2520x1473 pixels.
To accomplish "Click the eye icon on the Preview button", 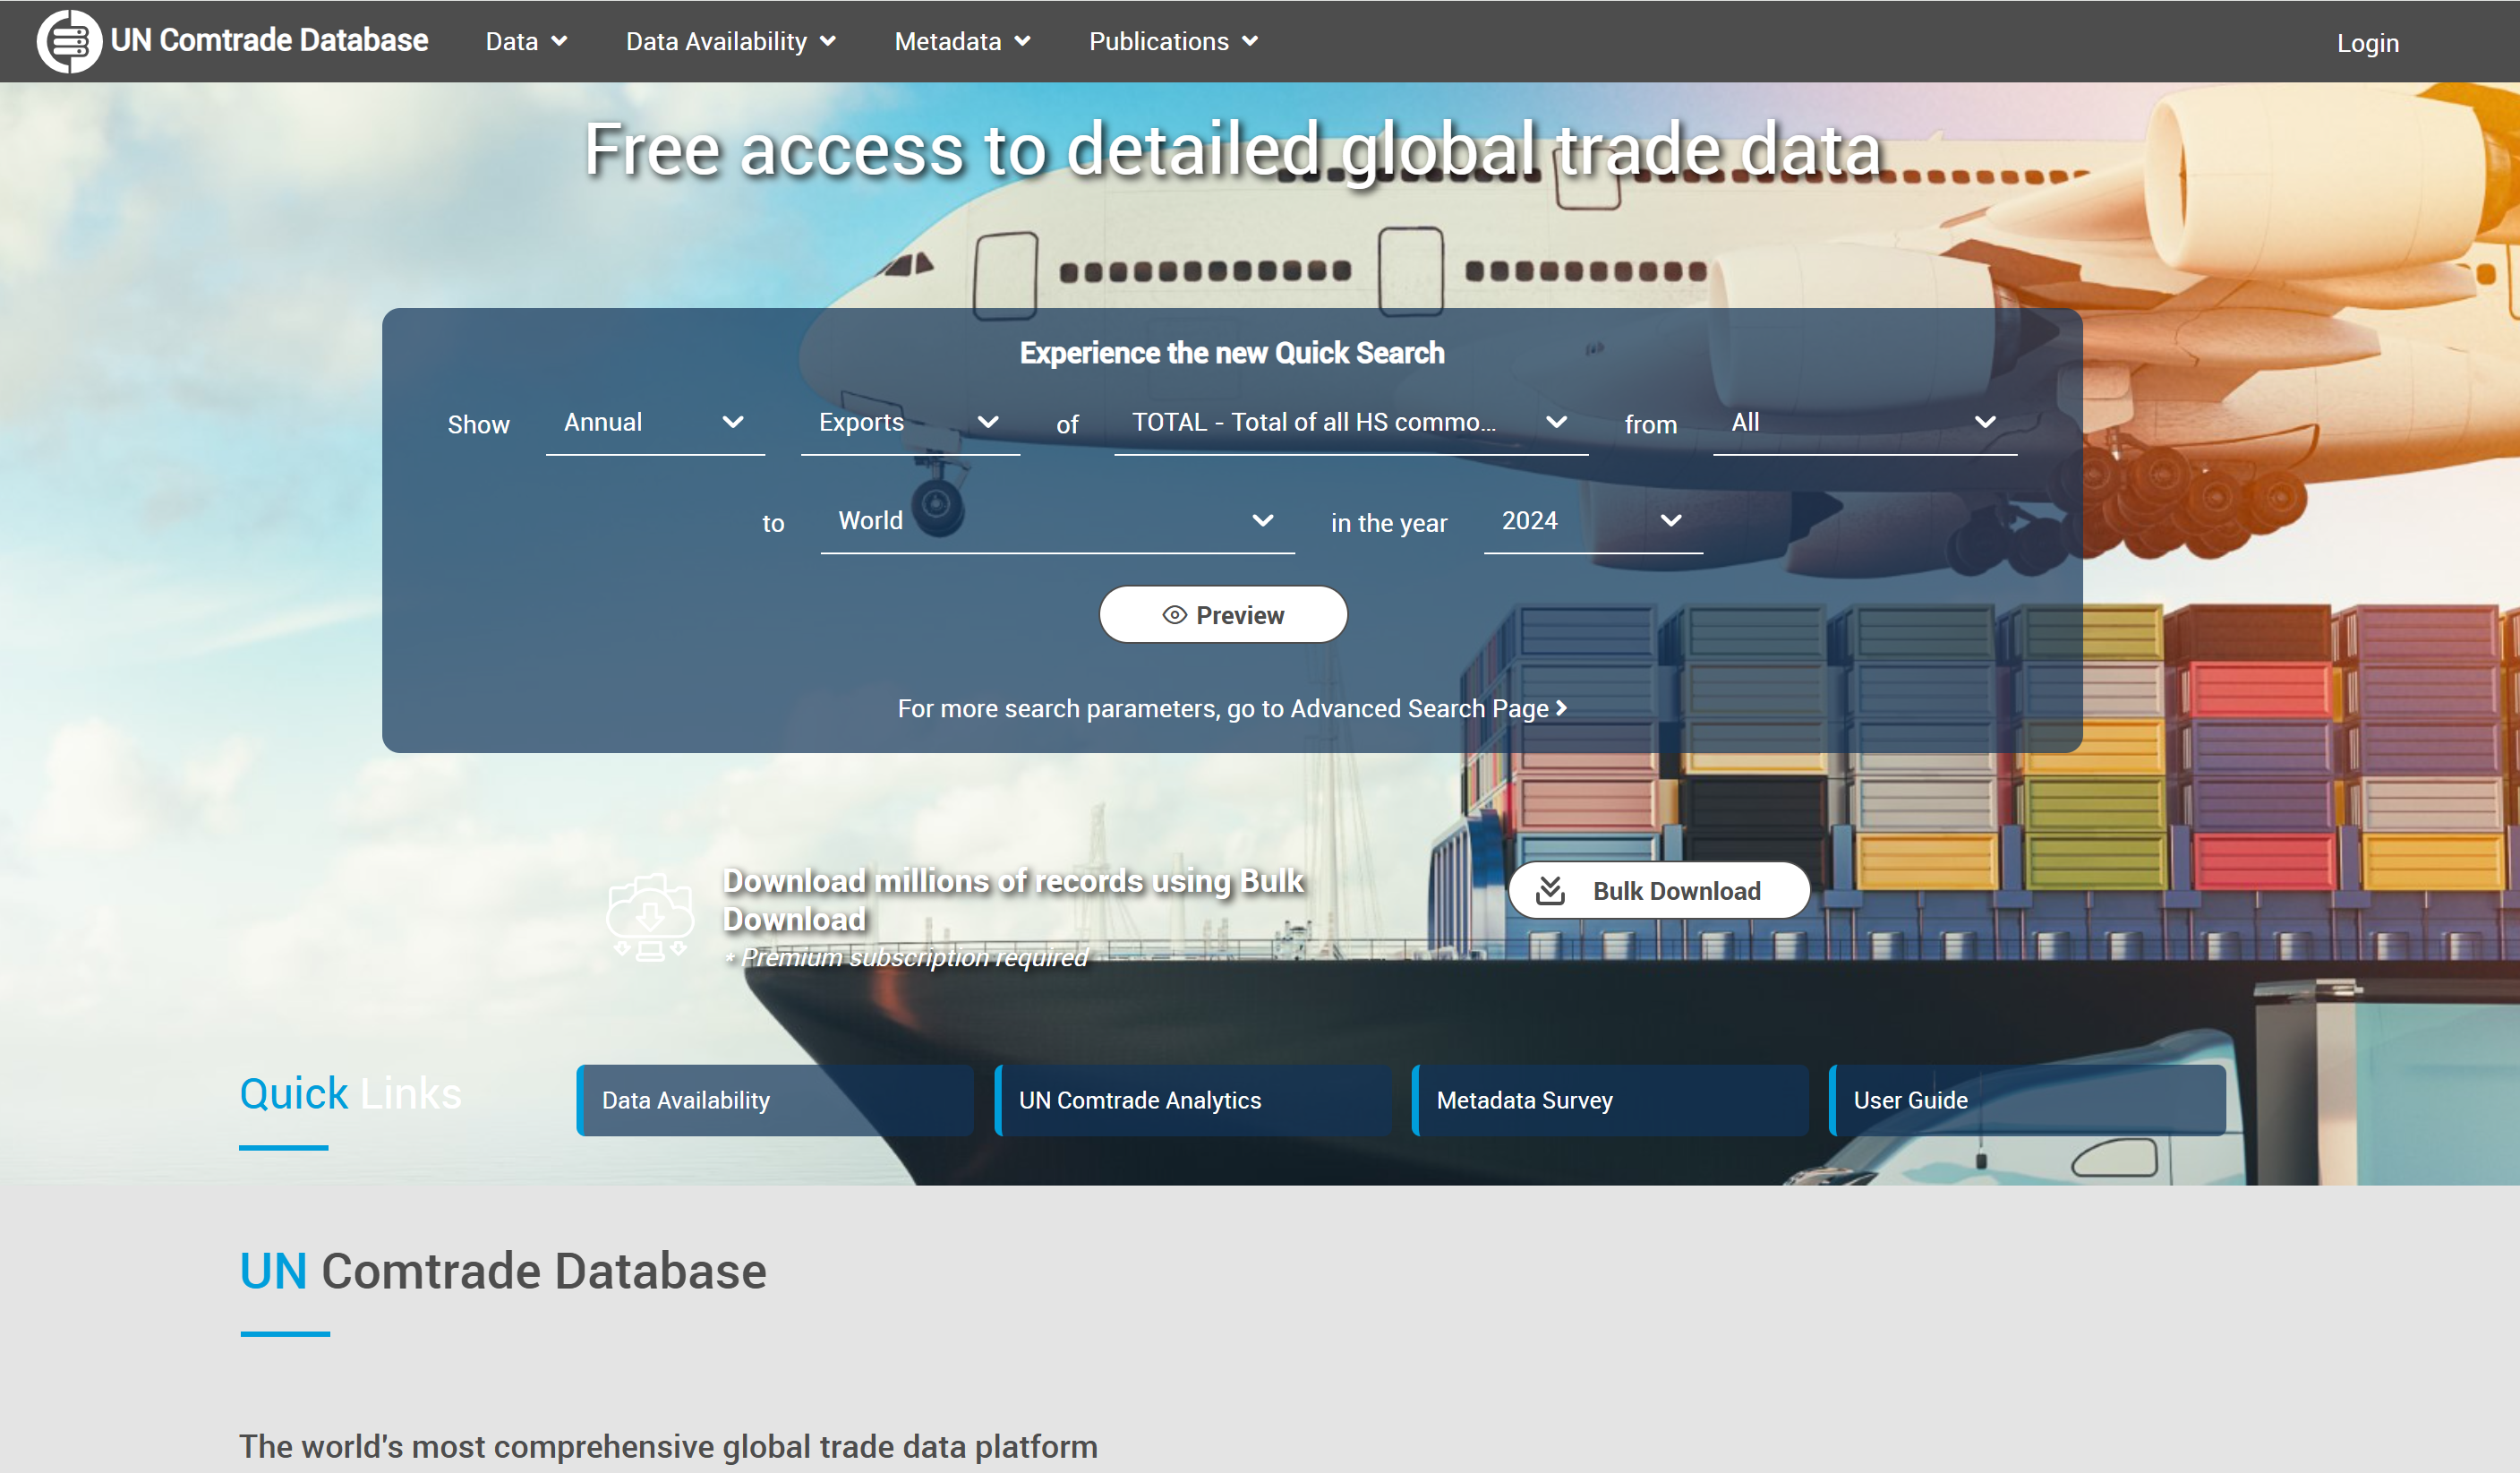I will 1174,615.
